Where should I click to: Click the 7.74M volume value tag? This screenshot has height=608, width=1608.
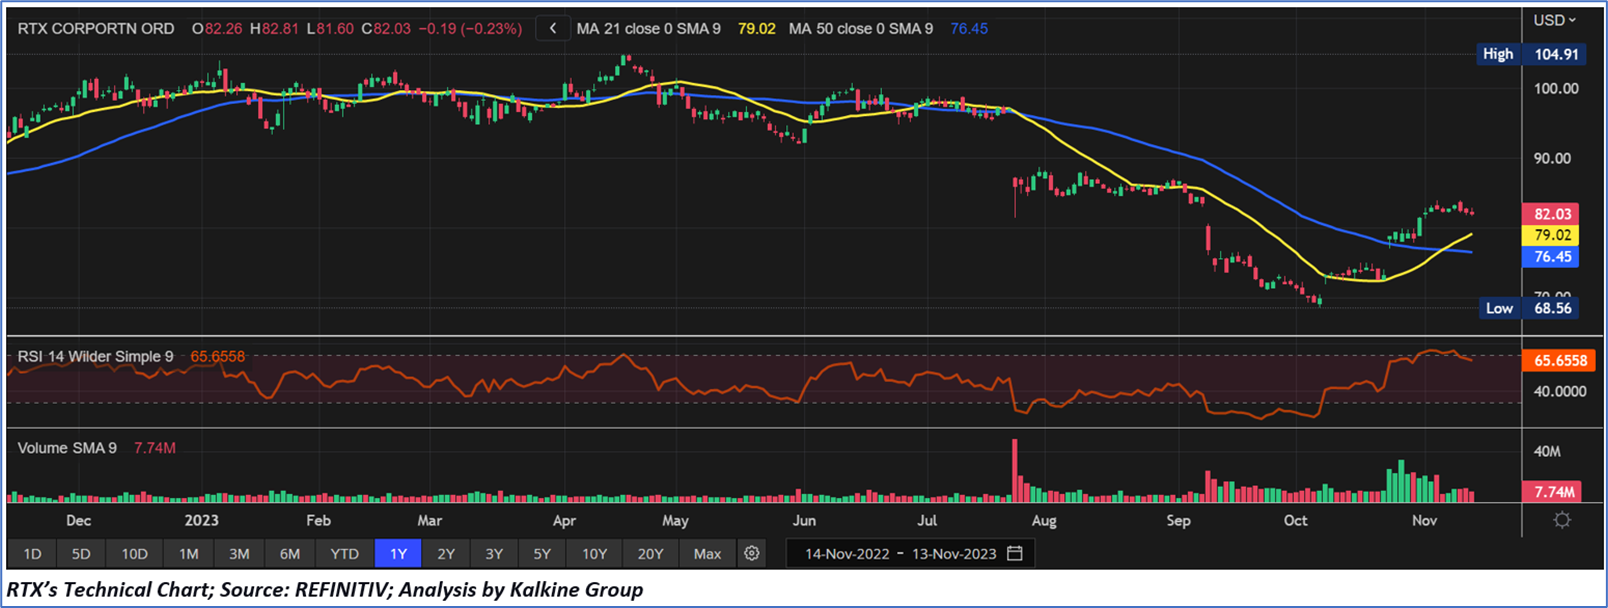click(1553, 492)
